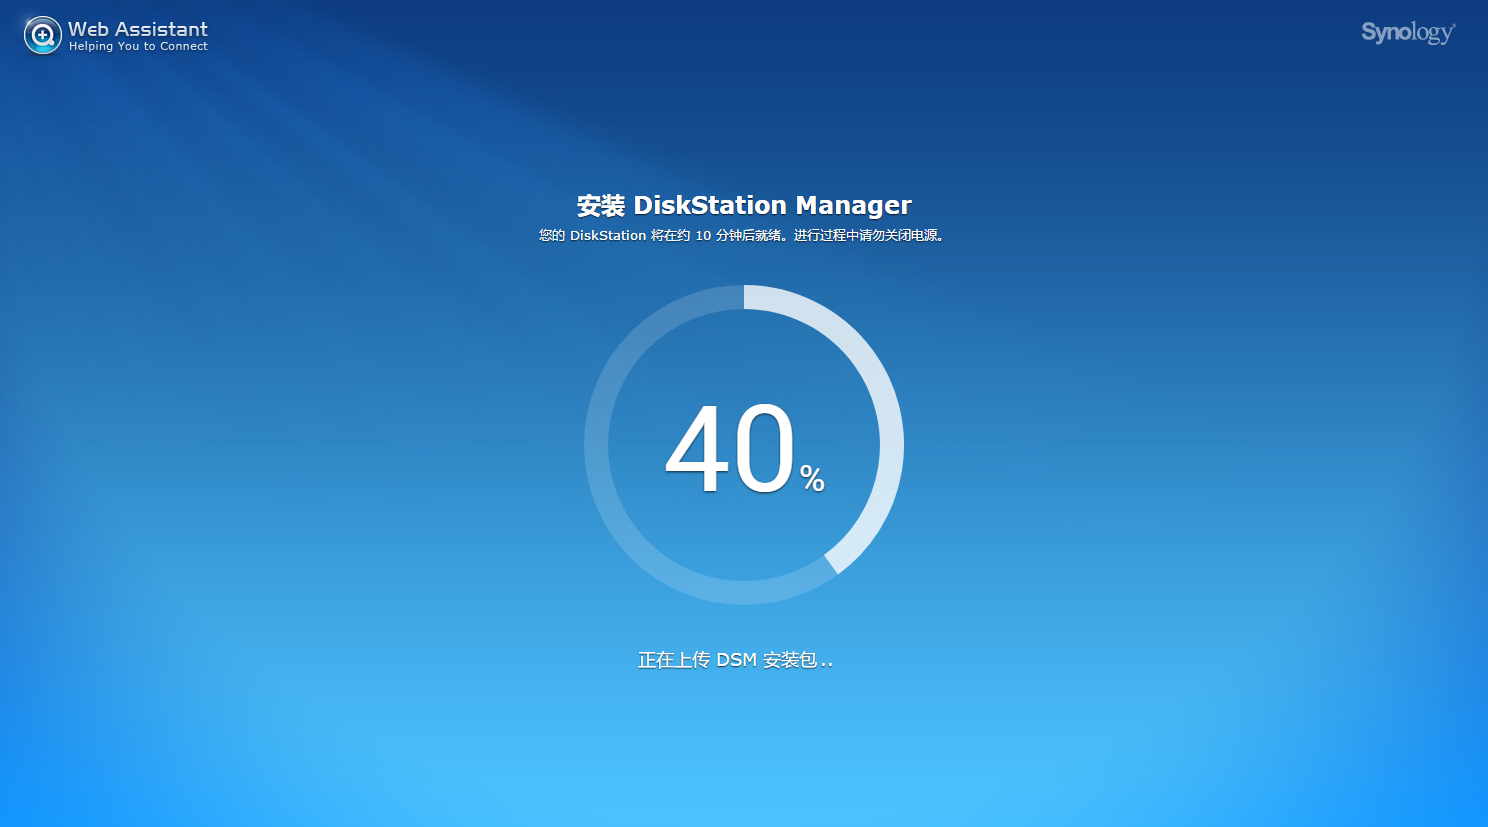Click the "安装 DiskStation Manager" heading
The height and width of the screenshot is (827, 1488).
point(744,205)
